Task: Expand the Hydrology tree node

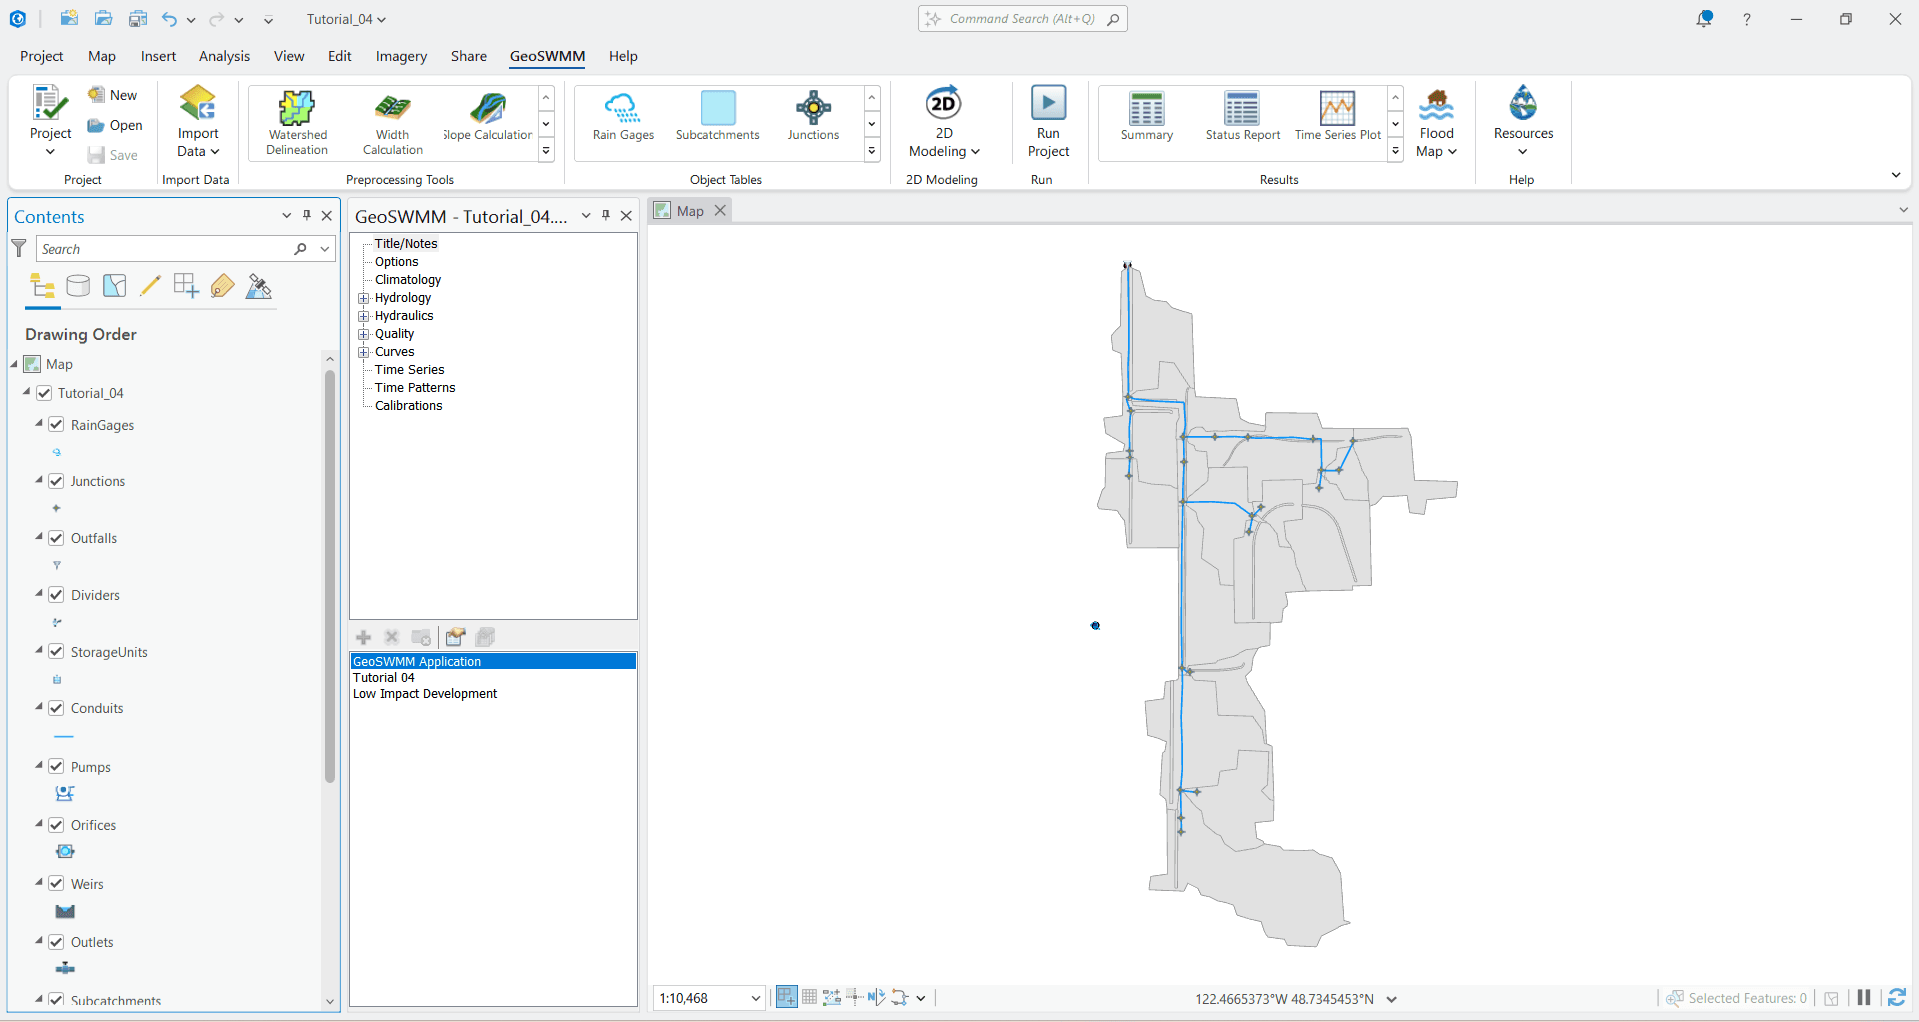Action: 364,297
